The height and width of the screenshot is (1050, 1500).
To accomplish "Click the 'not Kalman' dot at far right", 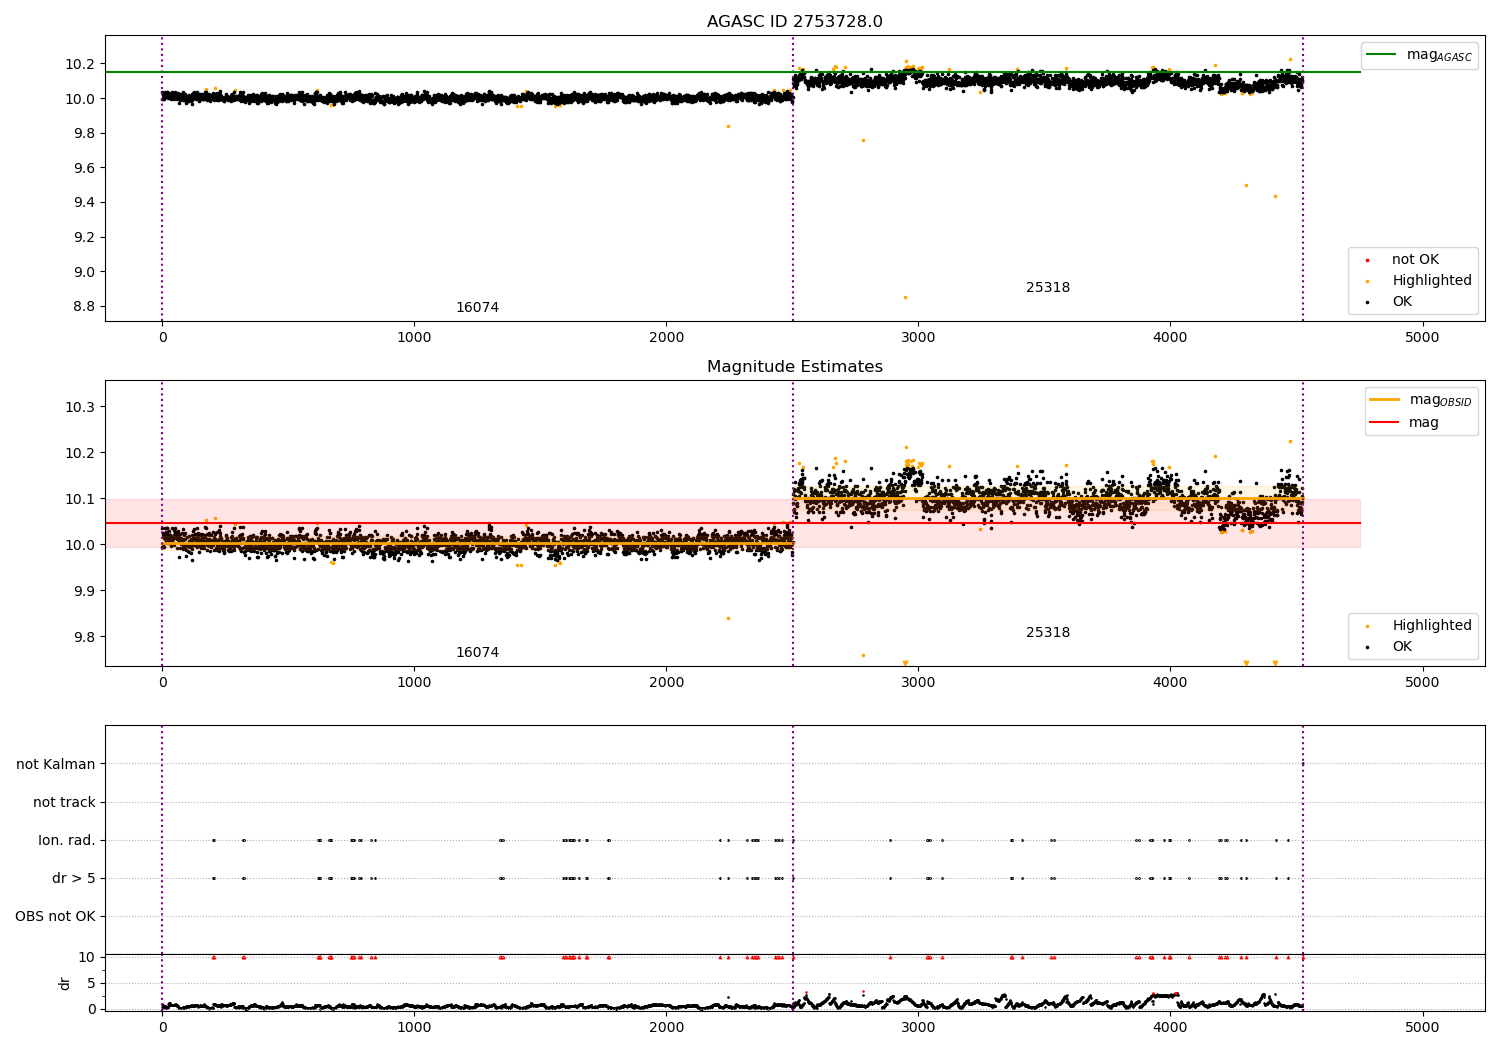I will (x=1302, y=764).
